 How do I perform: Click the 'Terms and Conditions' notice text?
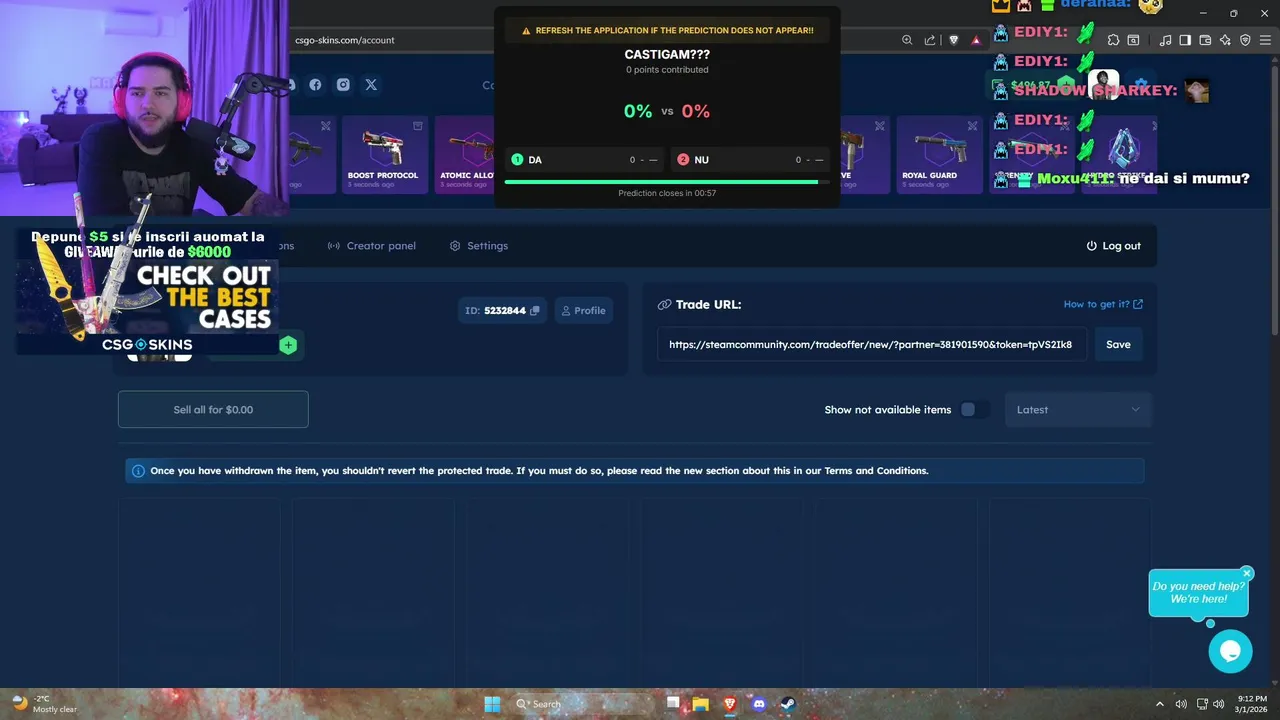[x=876, y=471]
